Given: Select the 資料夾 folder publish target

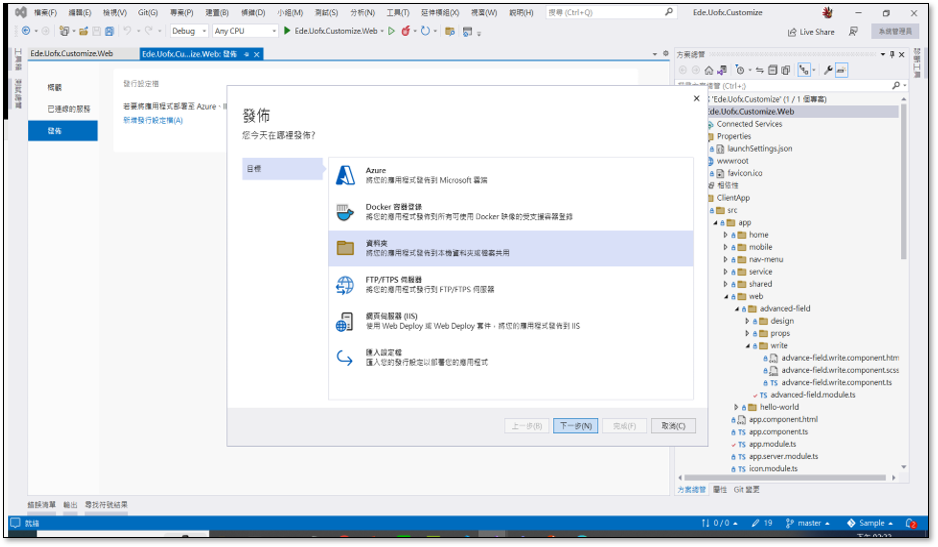Looking at the screenshot, I should pos(511,248).
